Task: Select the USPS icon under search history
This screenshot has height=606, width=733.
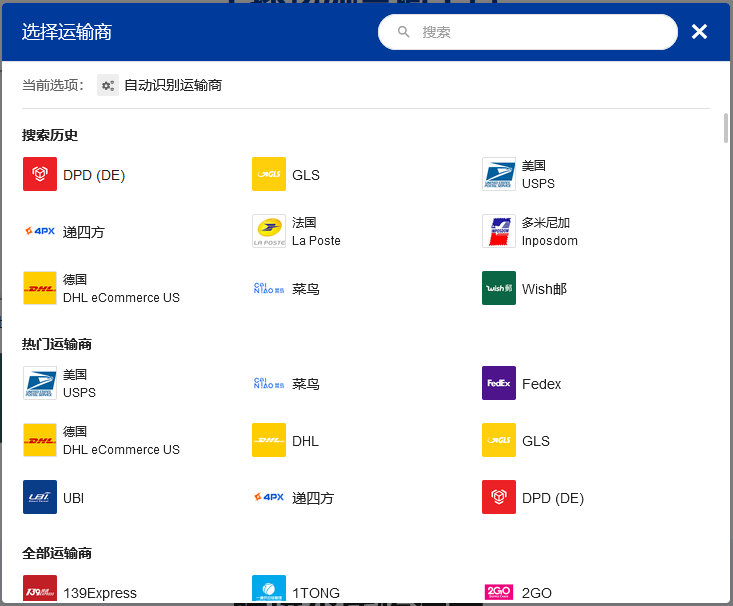Action: pyautogui.click(x=499, y=174)
